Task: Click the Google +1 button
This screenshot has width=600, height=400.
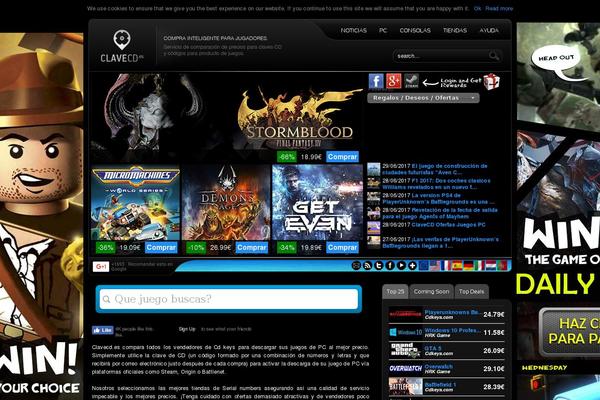Action: [101, 266]
